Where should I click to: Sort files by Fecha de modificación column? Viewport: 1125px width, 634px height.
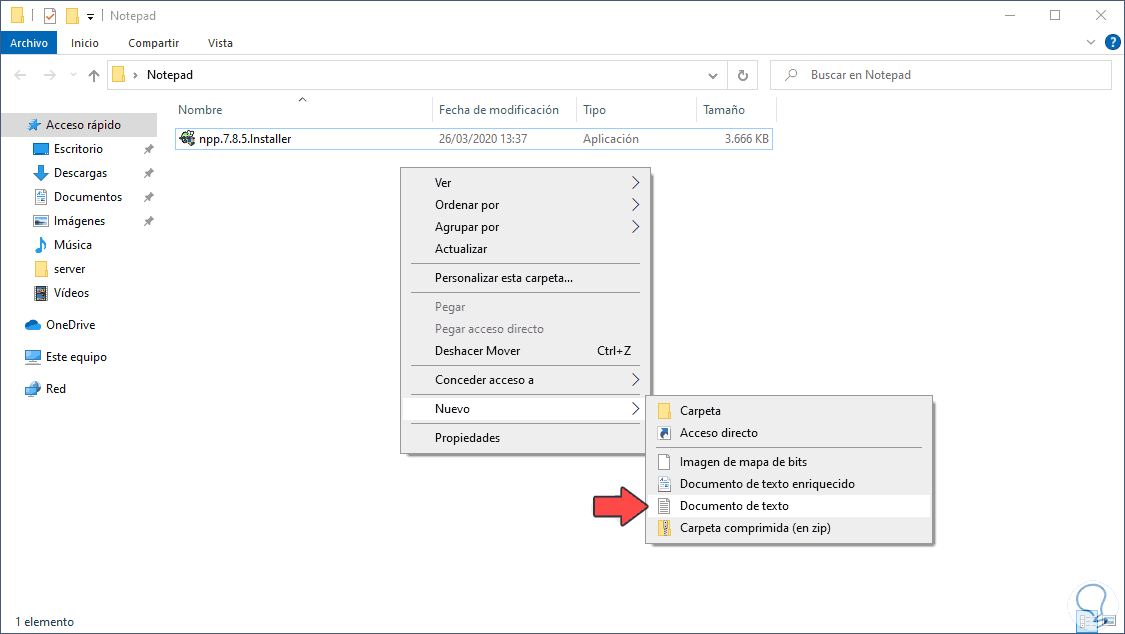(x=498, y=110)
